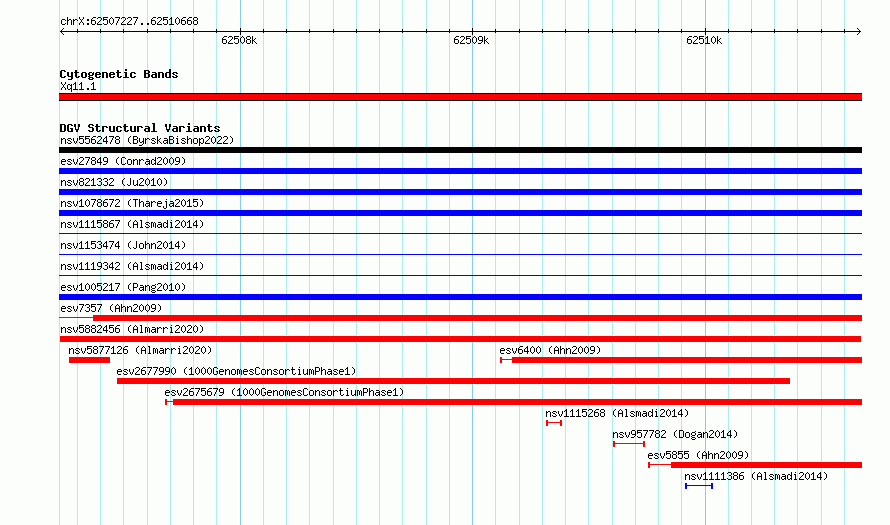The height and width of the screenshot is (525, 890).
Task: Open variant nsv5877126 (Almarri2020)
Action: [x=140, y=350]
